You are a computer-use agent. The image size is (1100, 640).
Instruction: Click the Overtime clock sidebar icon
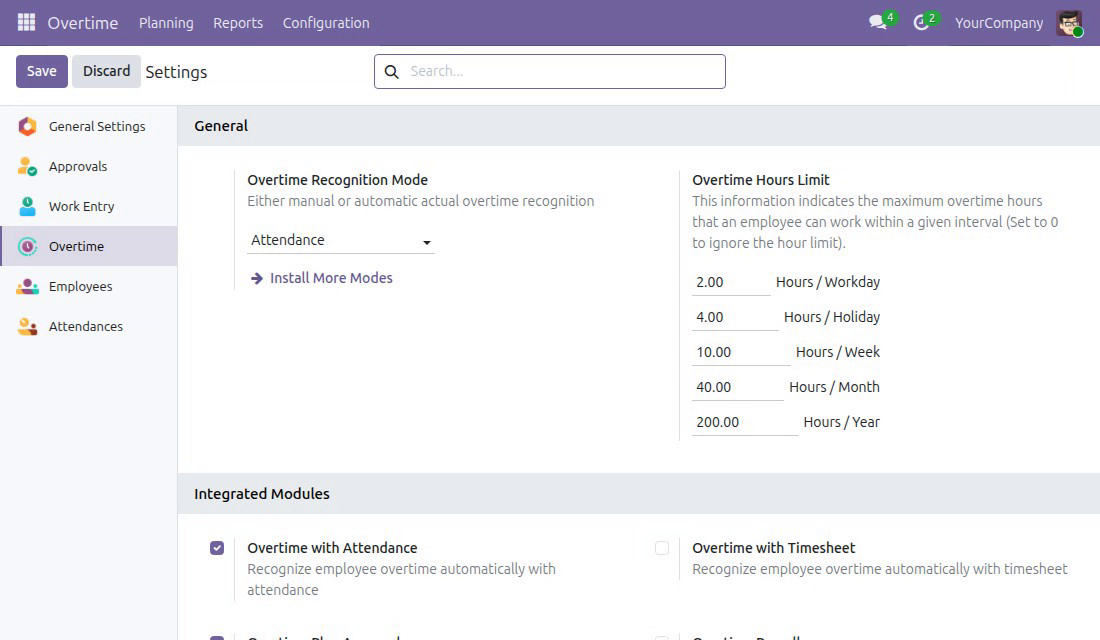27,246
